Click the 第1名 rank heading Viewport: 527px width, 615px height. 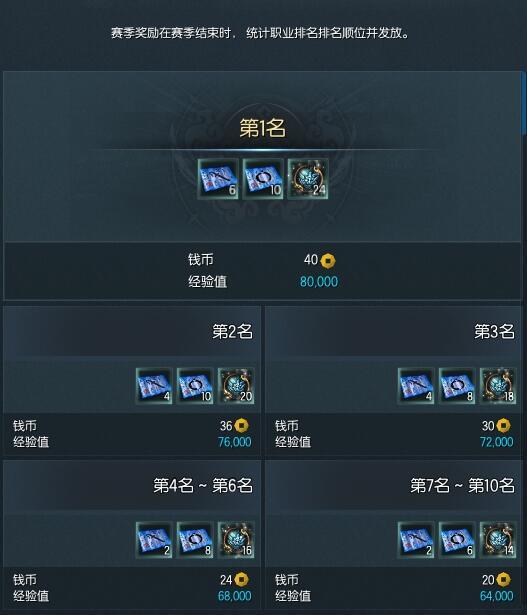point(262,128)
